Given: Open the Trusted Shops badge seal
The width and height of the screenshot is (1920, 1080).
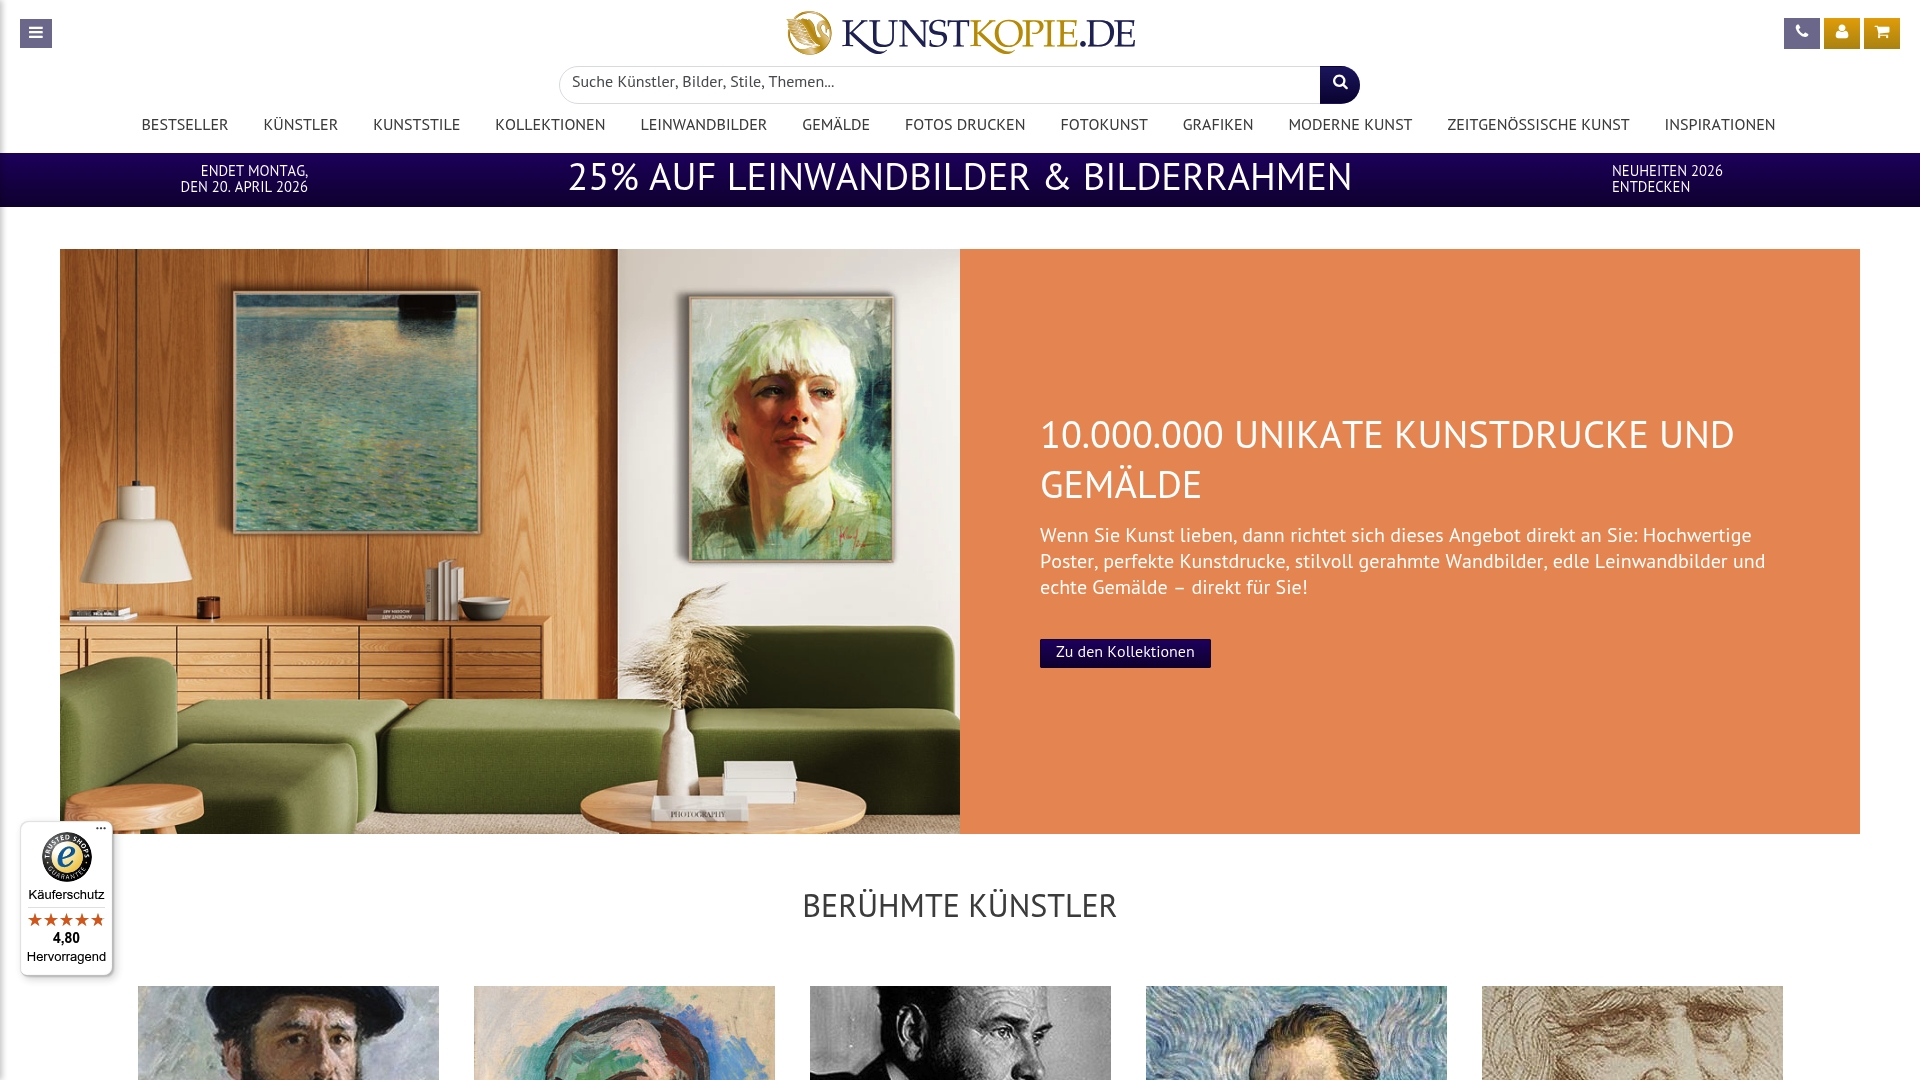Looking at the screenshot, I should pyautogui.click(x=66, y=857).
